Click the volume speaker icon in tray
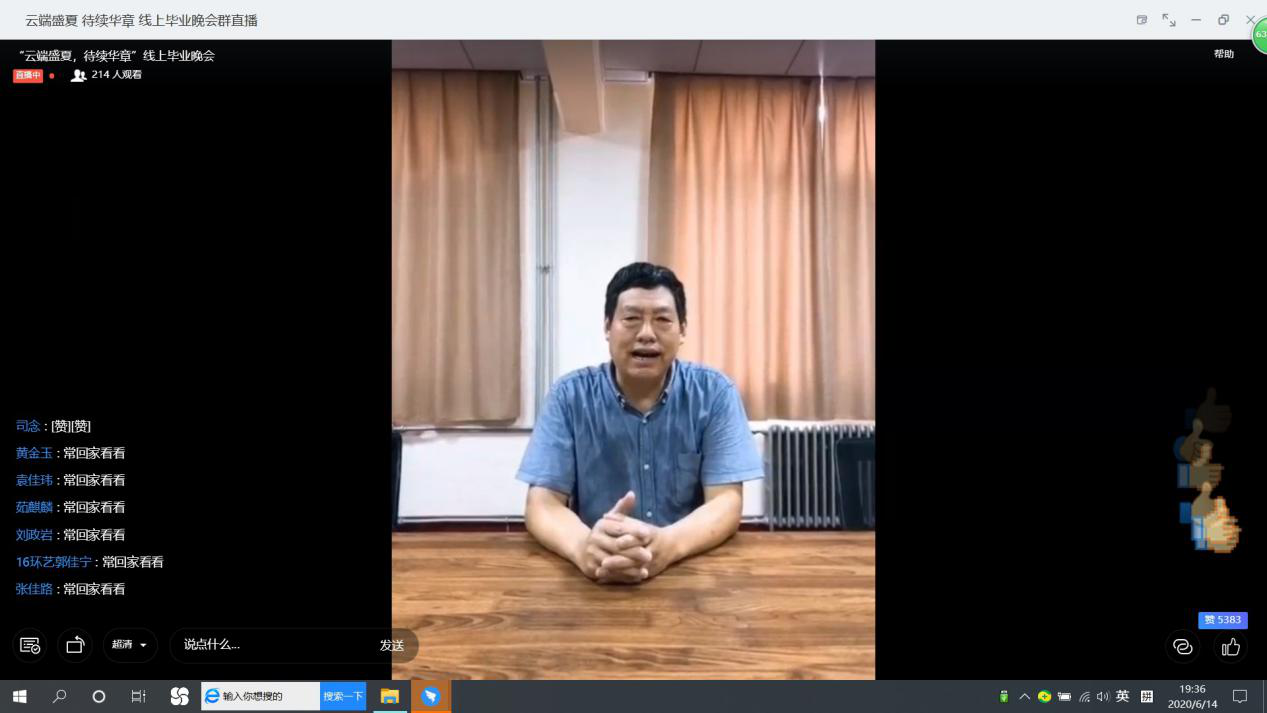This screenshot has height=713, width=1267. [1103, 697]
